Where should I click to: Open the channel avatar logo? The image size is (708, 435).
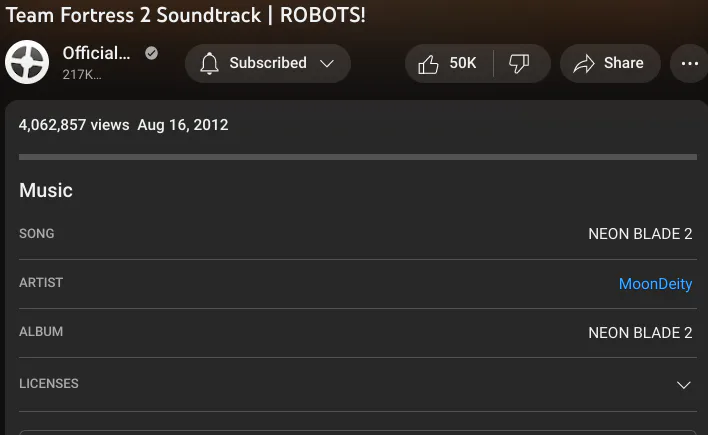(27, 62)
